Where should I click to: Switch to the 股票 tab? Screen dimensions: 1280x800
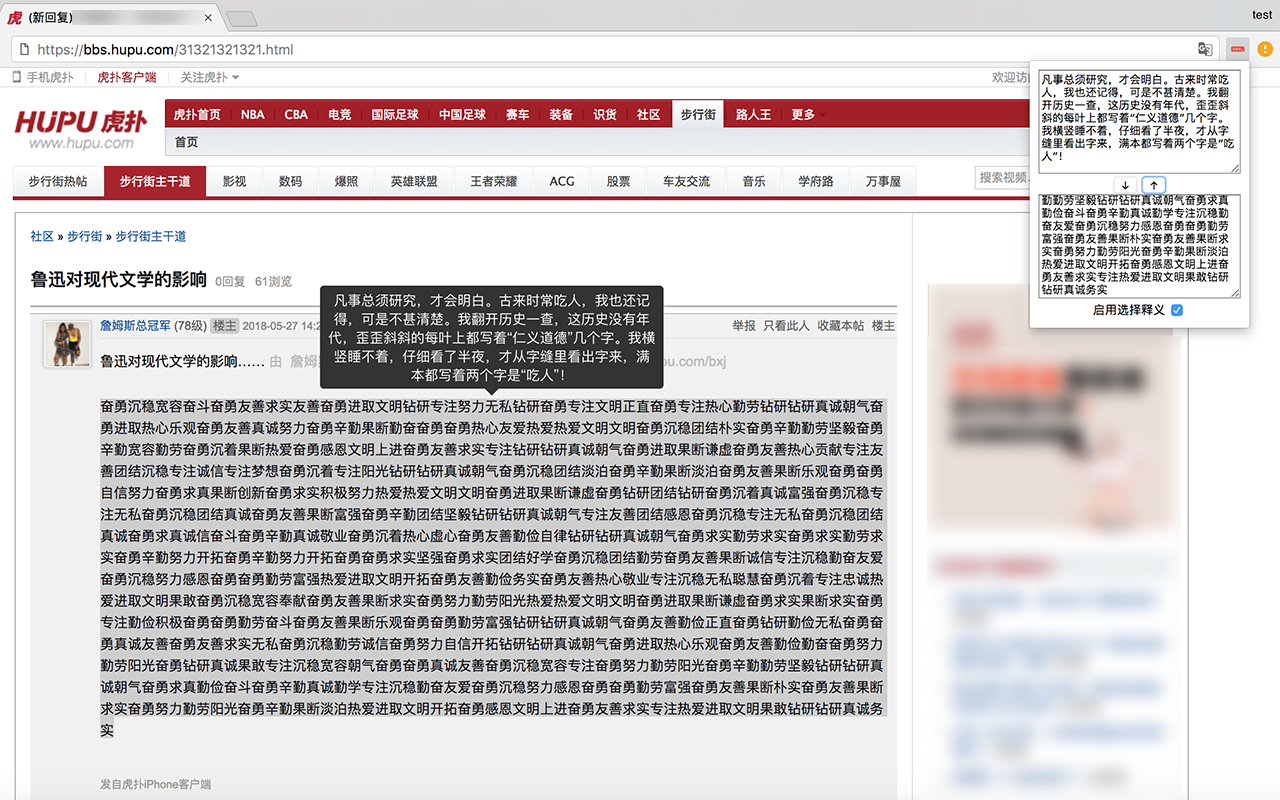[x=618, y=181]
